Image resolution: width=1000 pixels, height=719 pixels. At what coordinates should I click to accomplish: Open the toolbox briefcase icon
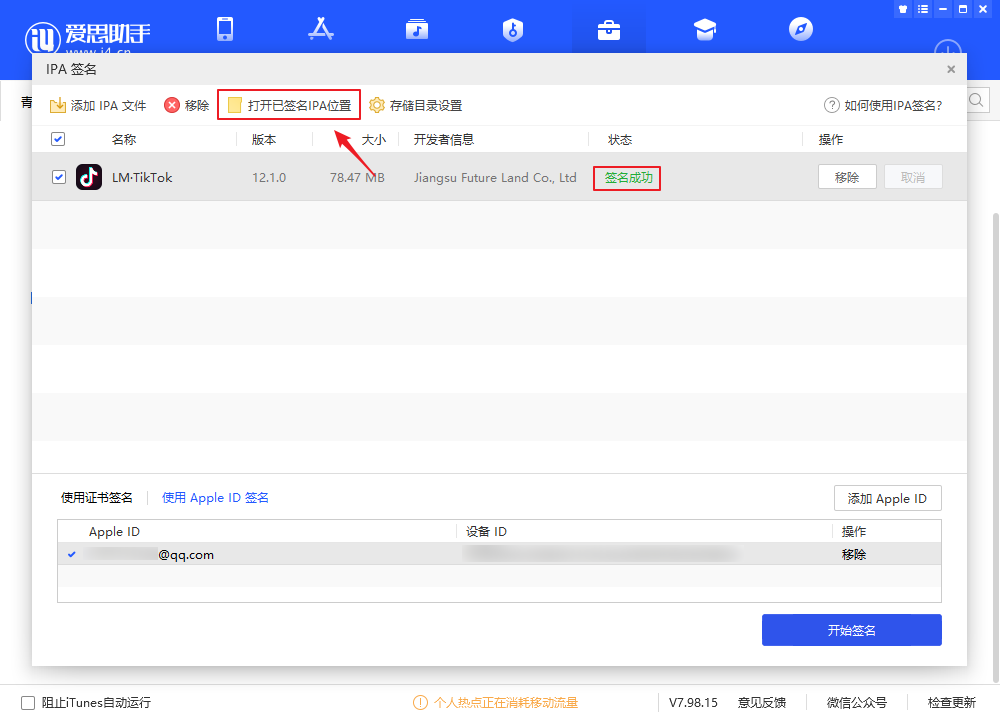609,30
